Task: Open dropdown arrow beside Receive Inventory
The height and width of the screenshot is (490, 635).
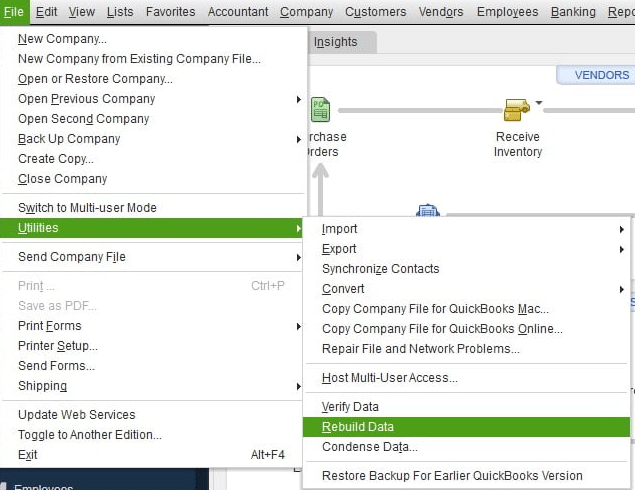Action: [540, 102]
